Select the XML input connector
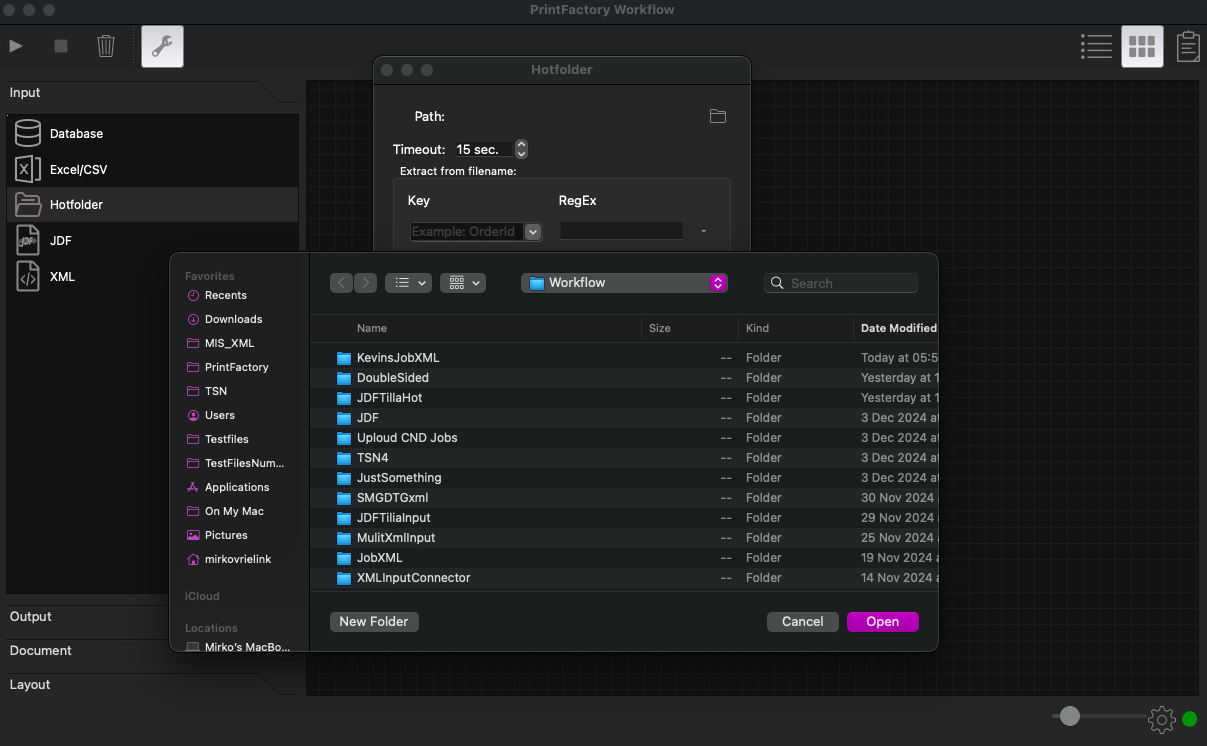Screen dimensions: 1207x746 coord(153,276)
